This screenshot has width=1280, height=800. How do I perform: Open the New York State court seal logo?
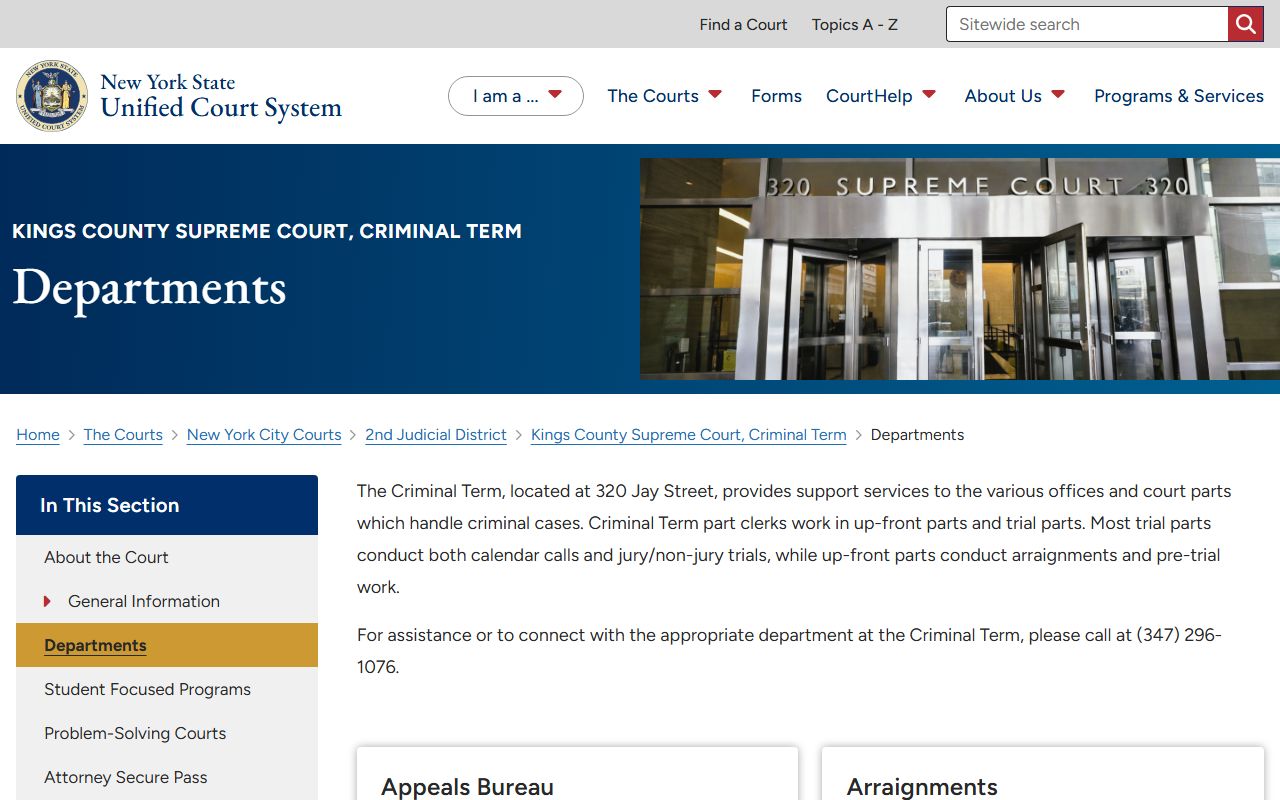52,96
